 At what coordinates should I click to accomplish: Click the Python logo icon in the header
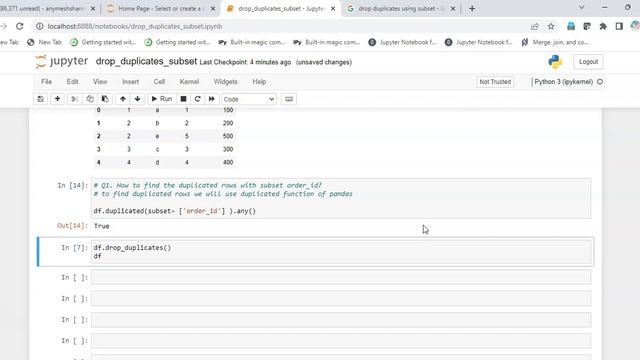555,62
